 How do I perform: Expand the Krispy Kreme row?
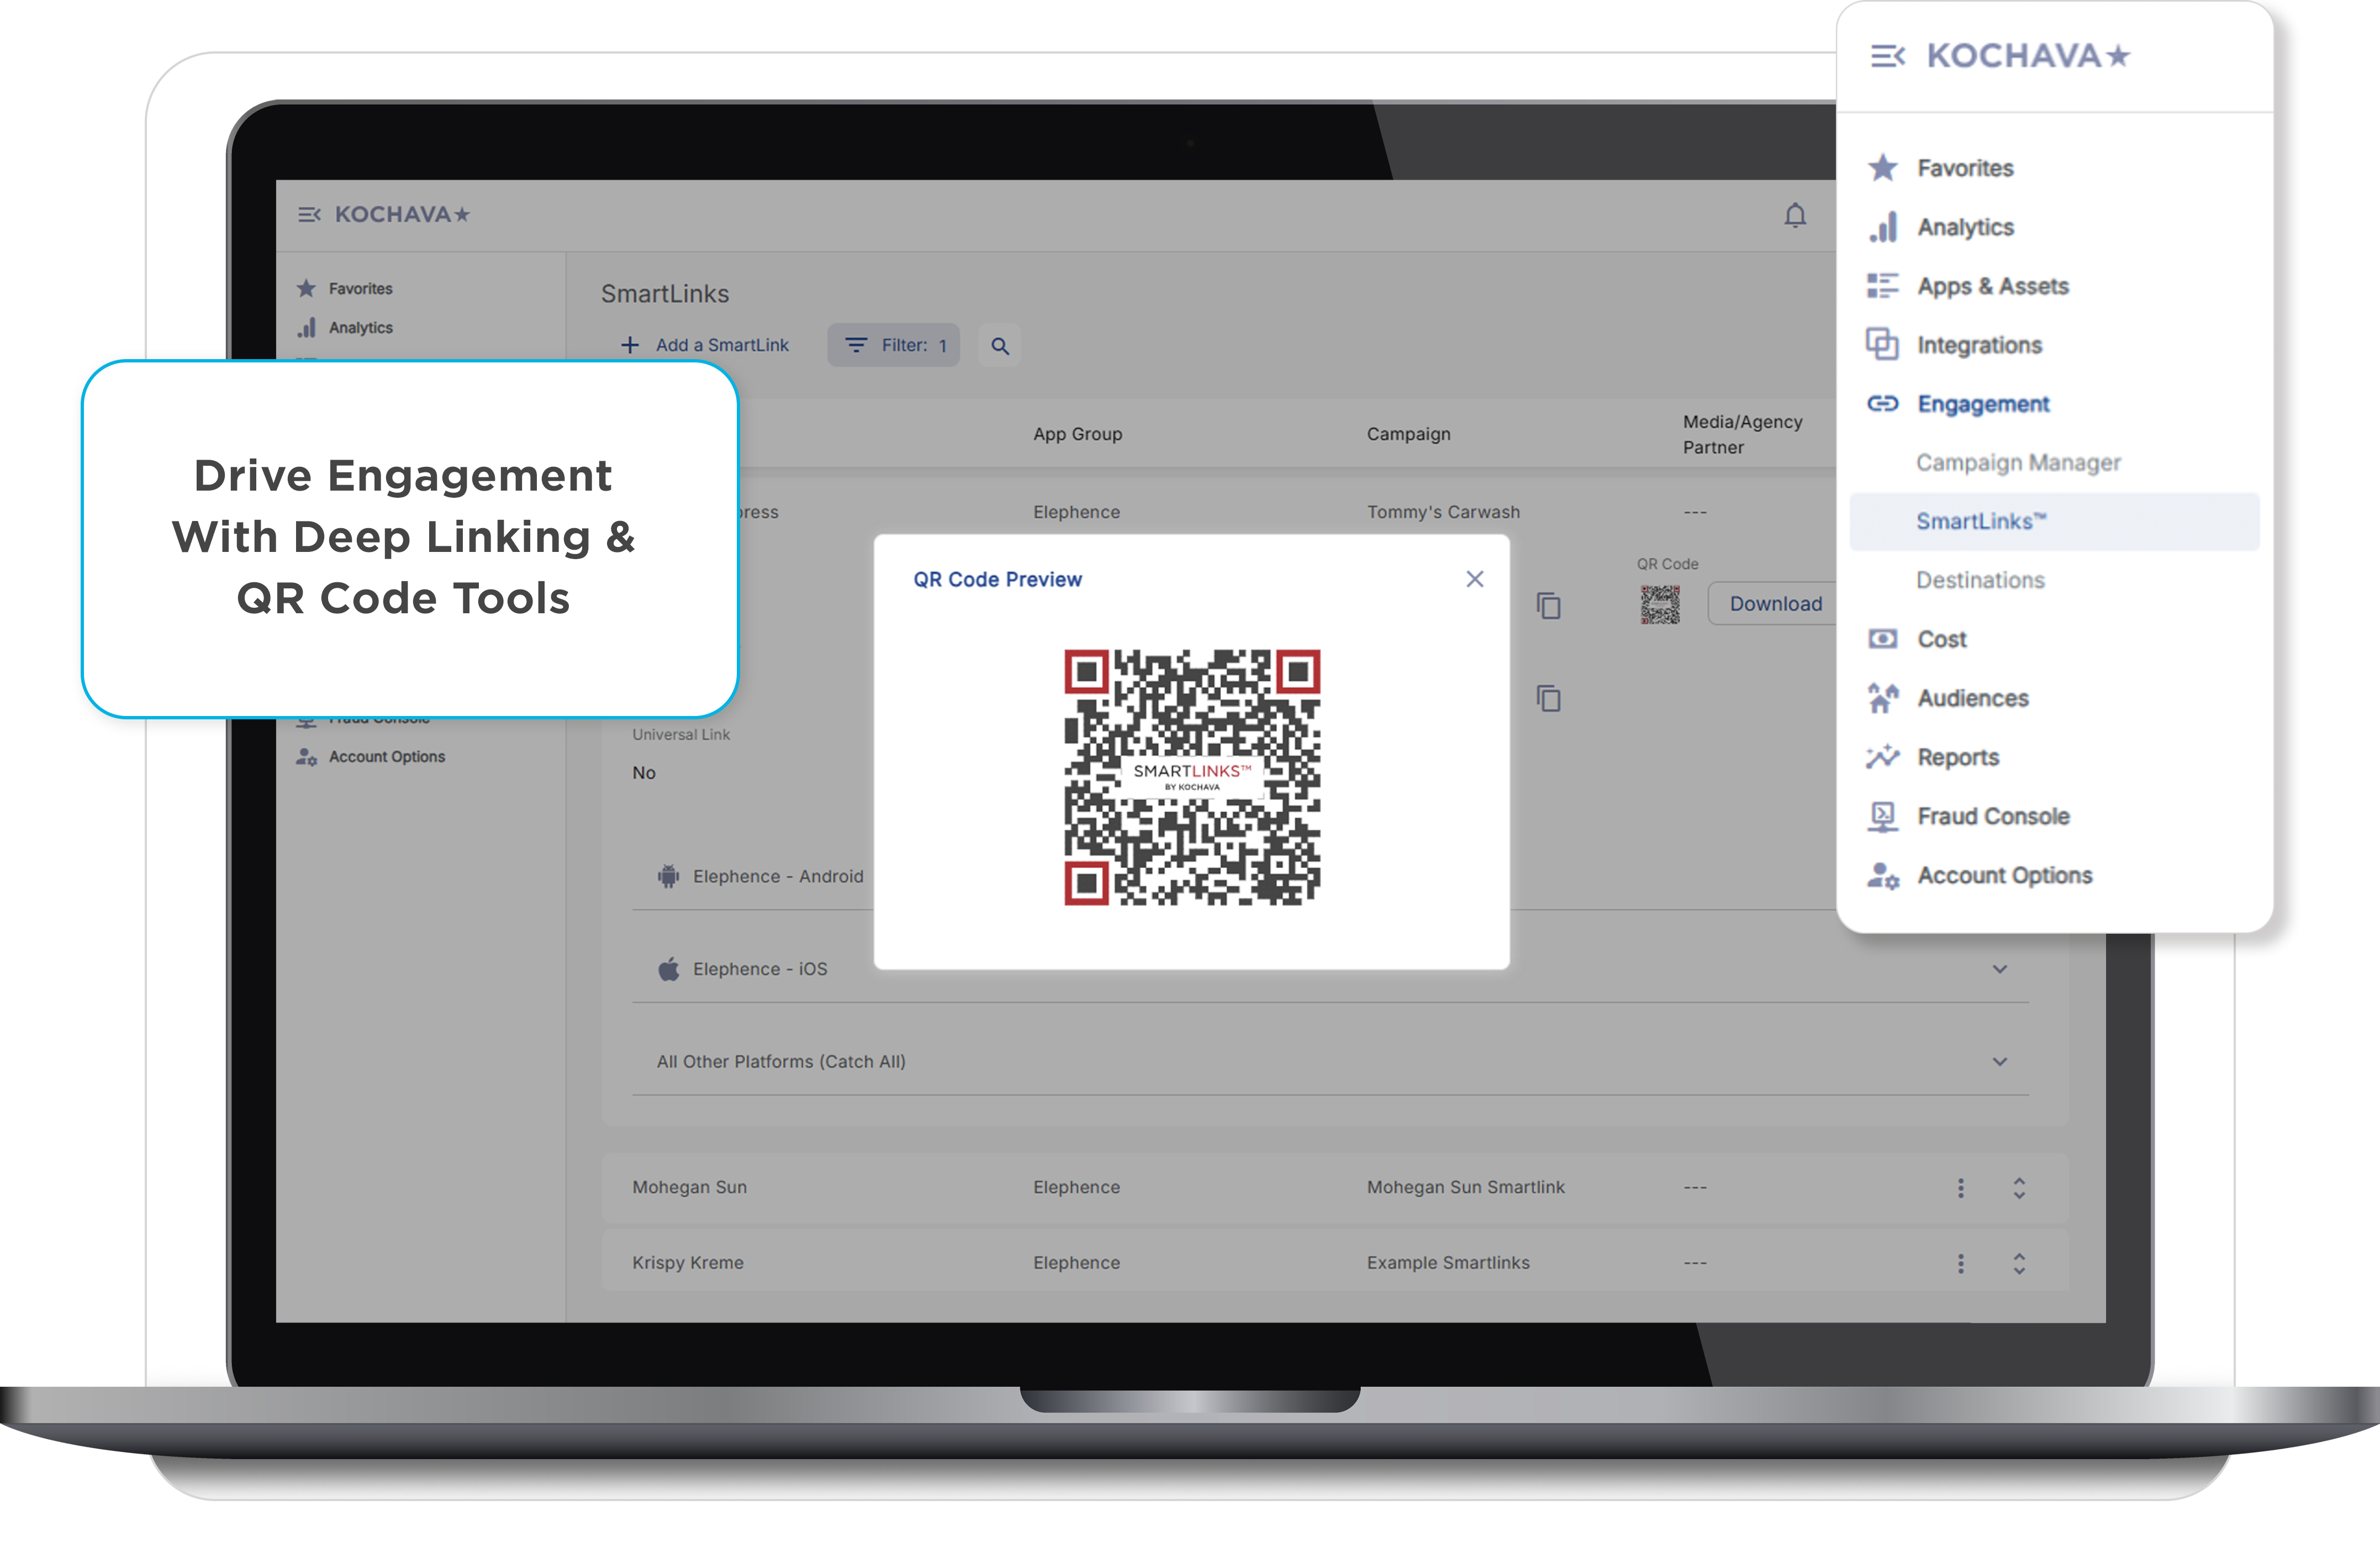coord(2019,1263)
